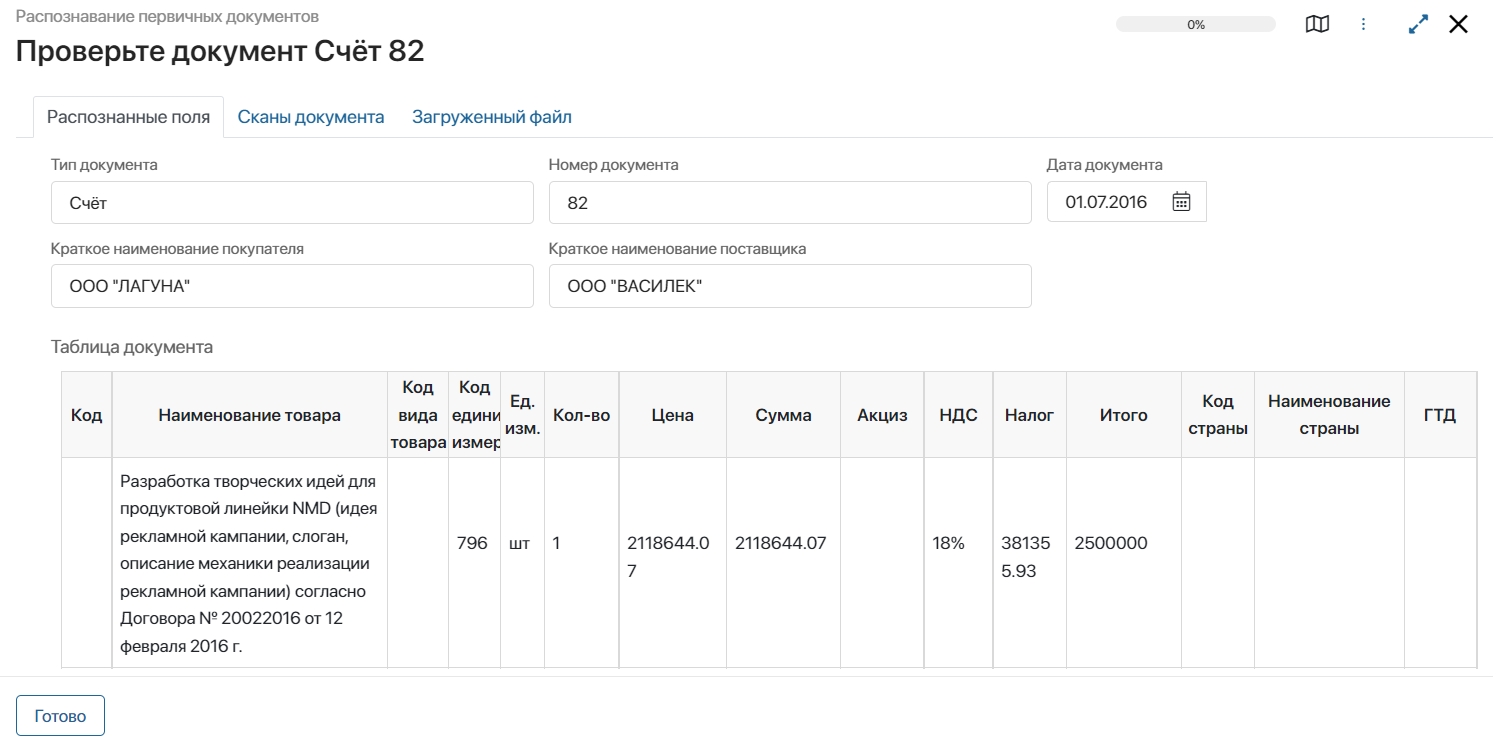Click the Налог column header

(x=1030, y=415)
